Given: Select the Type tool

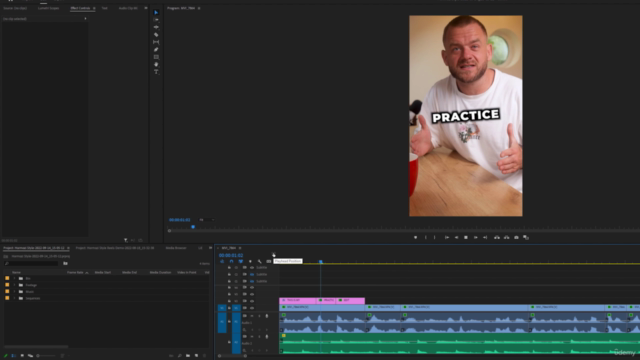Looking at the screenshot, I should pos(156,72).
